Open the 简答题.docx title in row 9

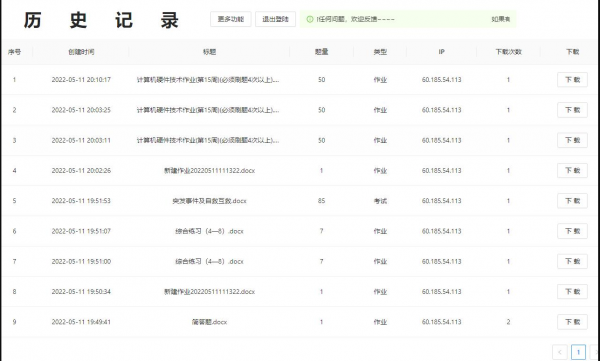tap(209, 322)
